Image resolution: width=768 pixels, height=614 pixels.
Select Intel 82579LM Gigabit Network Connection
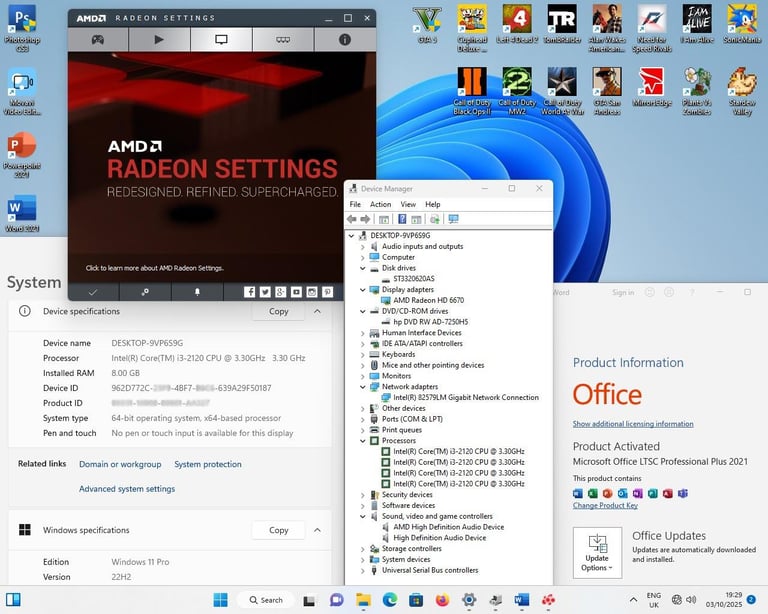tap(466, 398)
